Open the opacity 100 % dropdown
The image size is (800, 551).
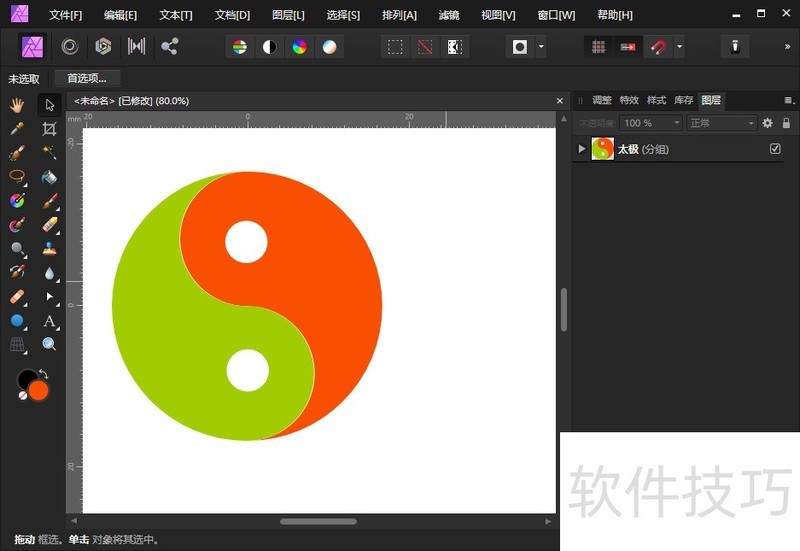click(650, 123)
